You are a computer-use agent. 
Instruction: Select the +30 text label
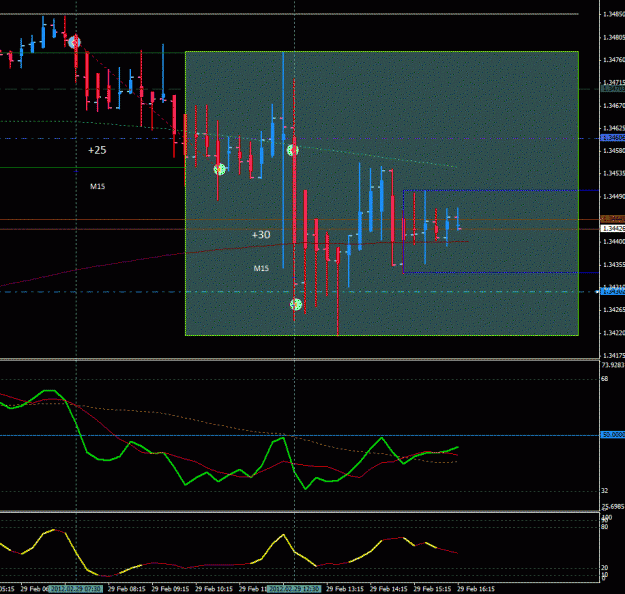pos(261,235)
